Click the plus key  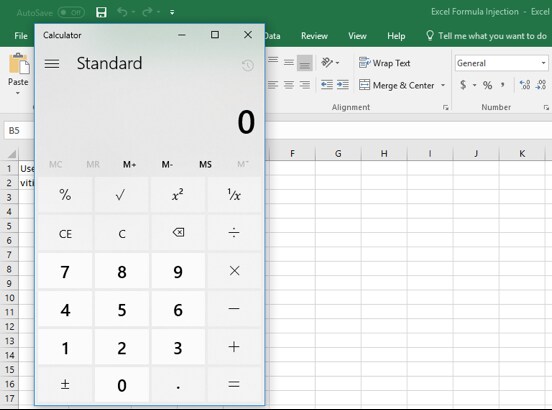[234, 347]
